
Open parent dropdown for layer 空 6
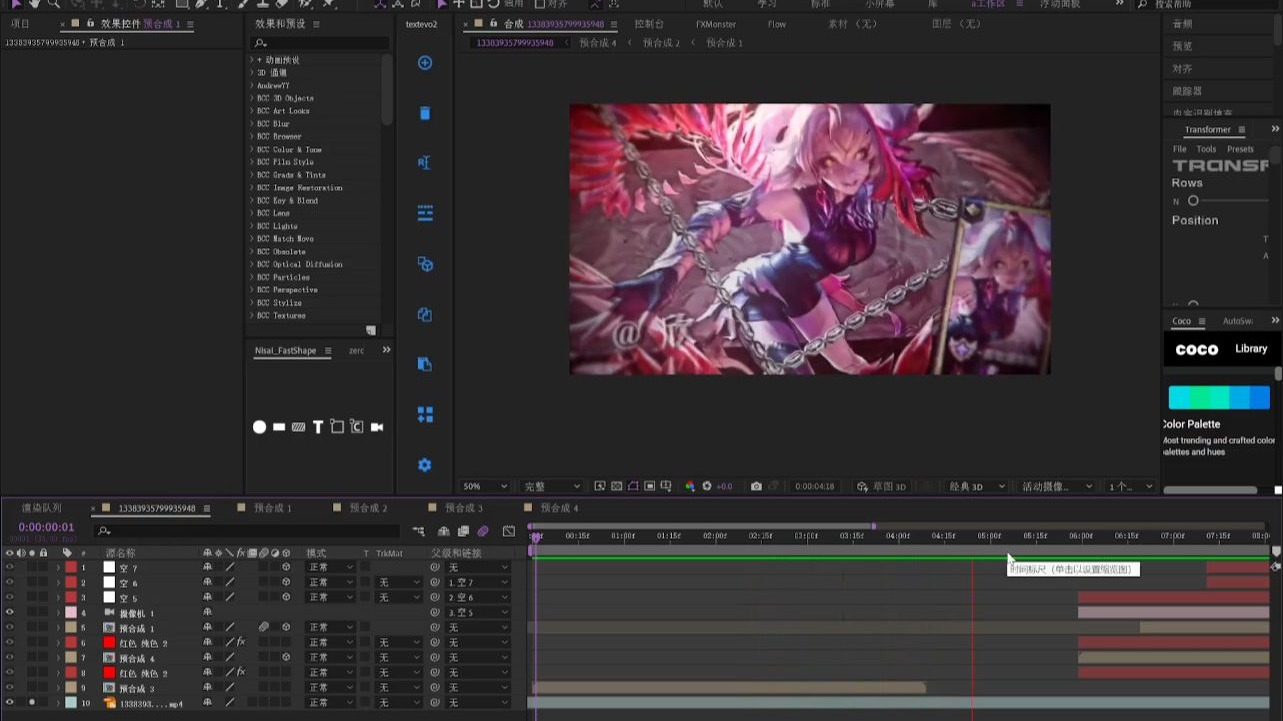coord(477,582)
